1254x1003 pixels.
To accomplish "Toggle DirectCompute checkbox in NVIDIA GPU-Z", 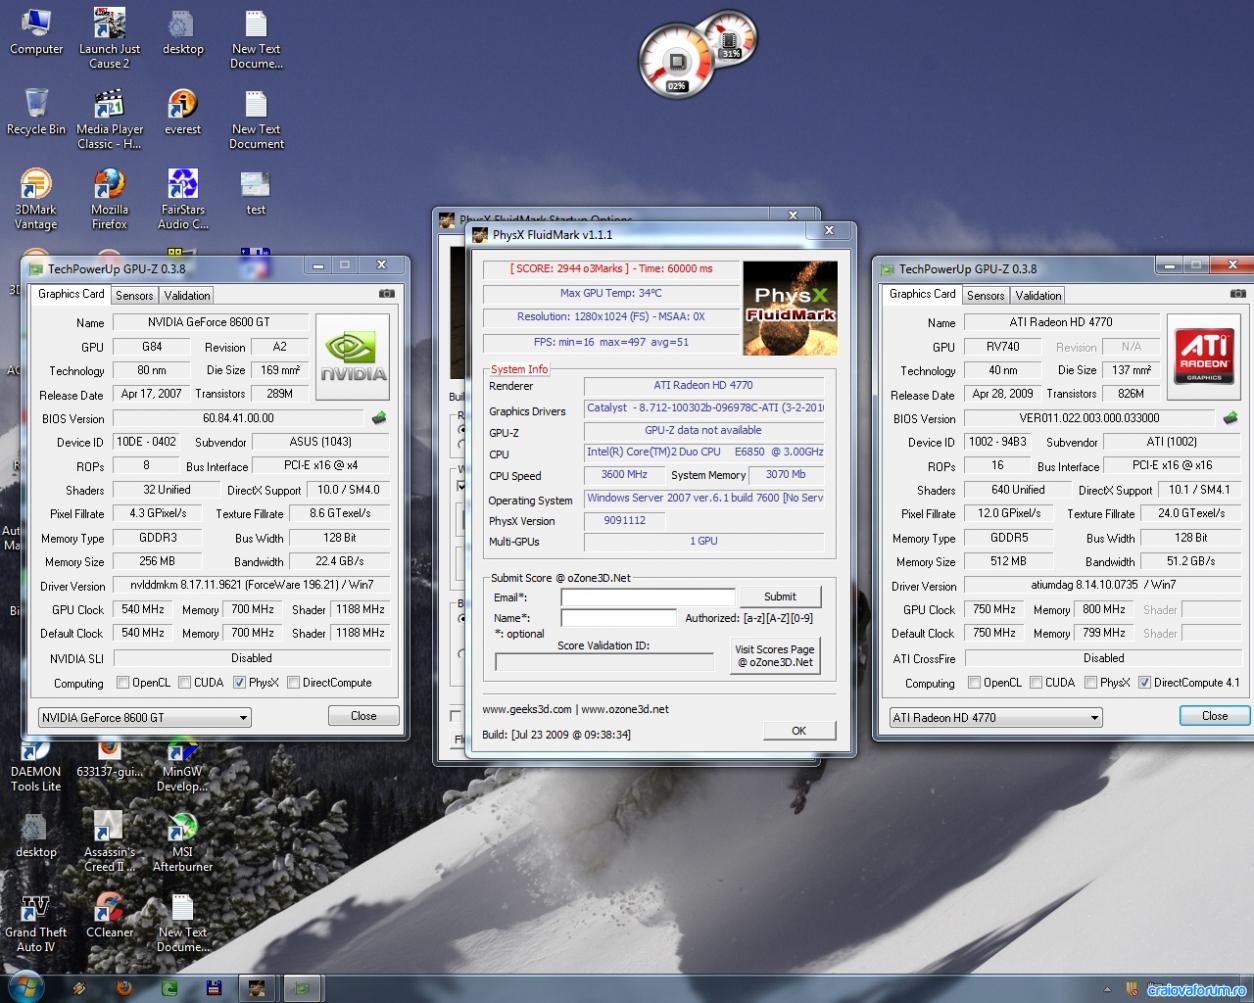I will 294,683.
